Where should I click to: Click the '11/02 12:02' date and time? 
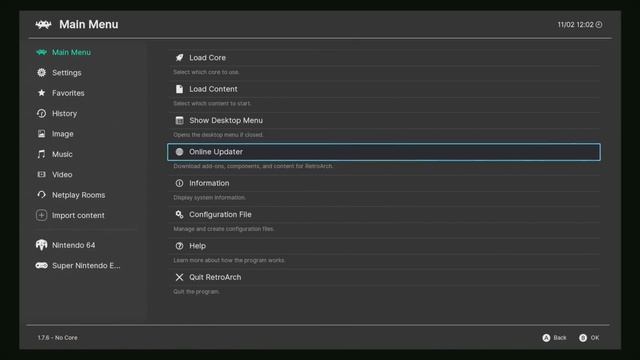pyautogui.click(x=576, y=24)
